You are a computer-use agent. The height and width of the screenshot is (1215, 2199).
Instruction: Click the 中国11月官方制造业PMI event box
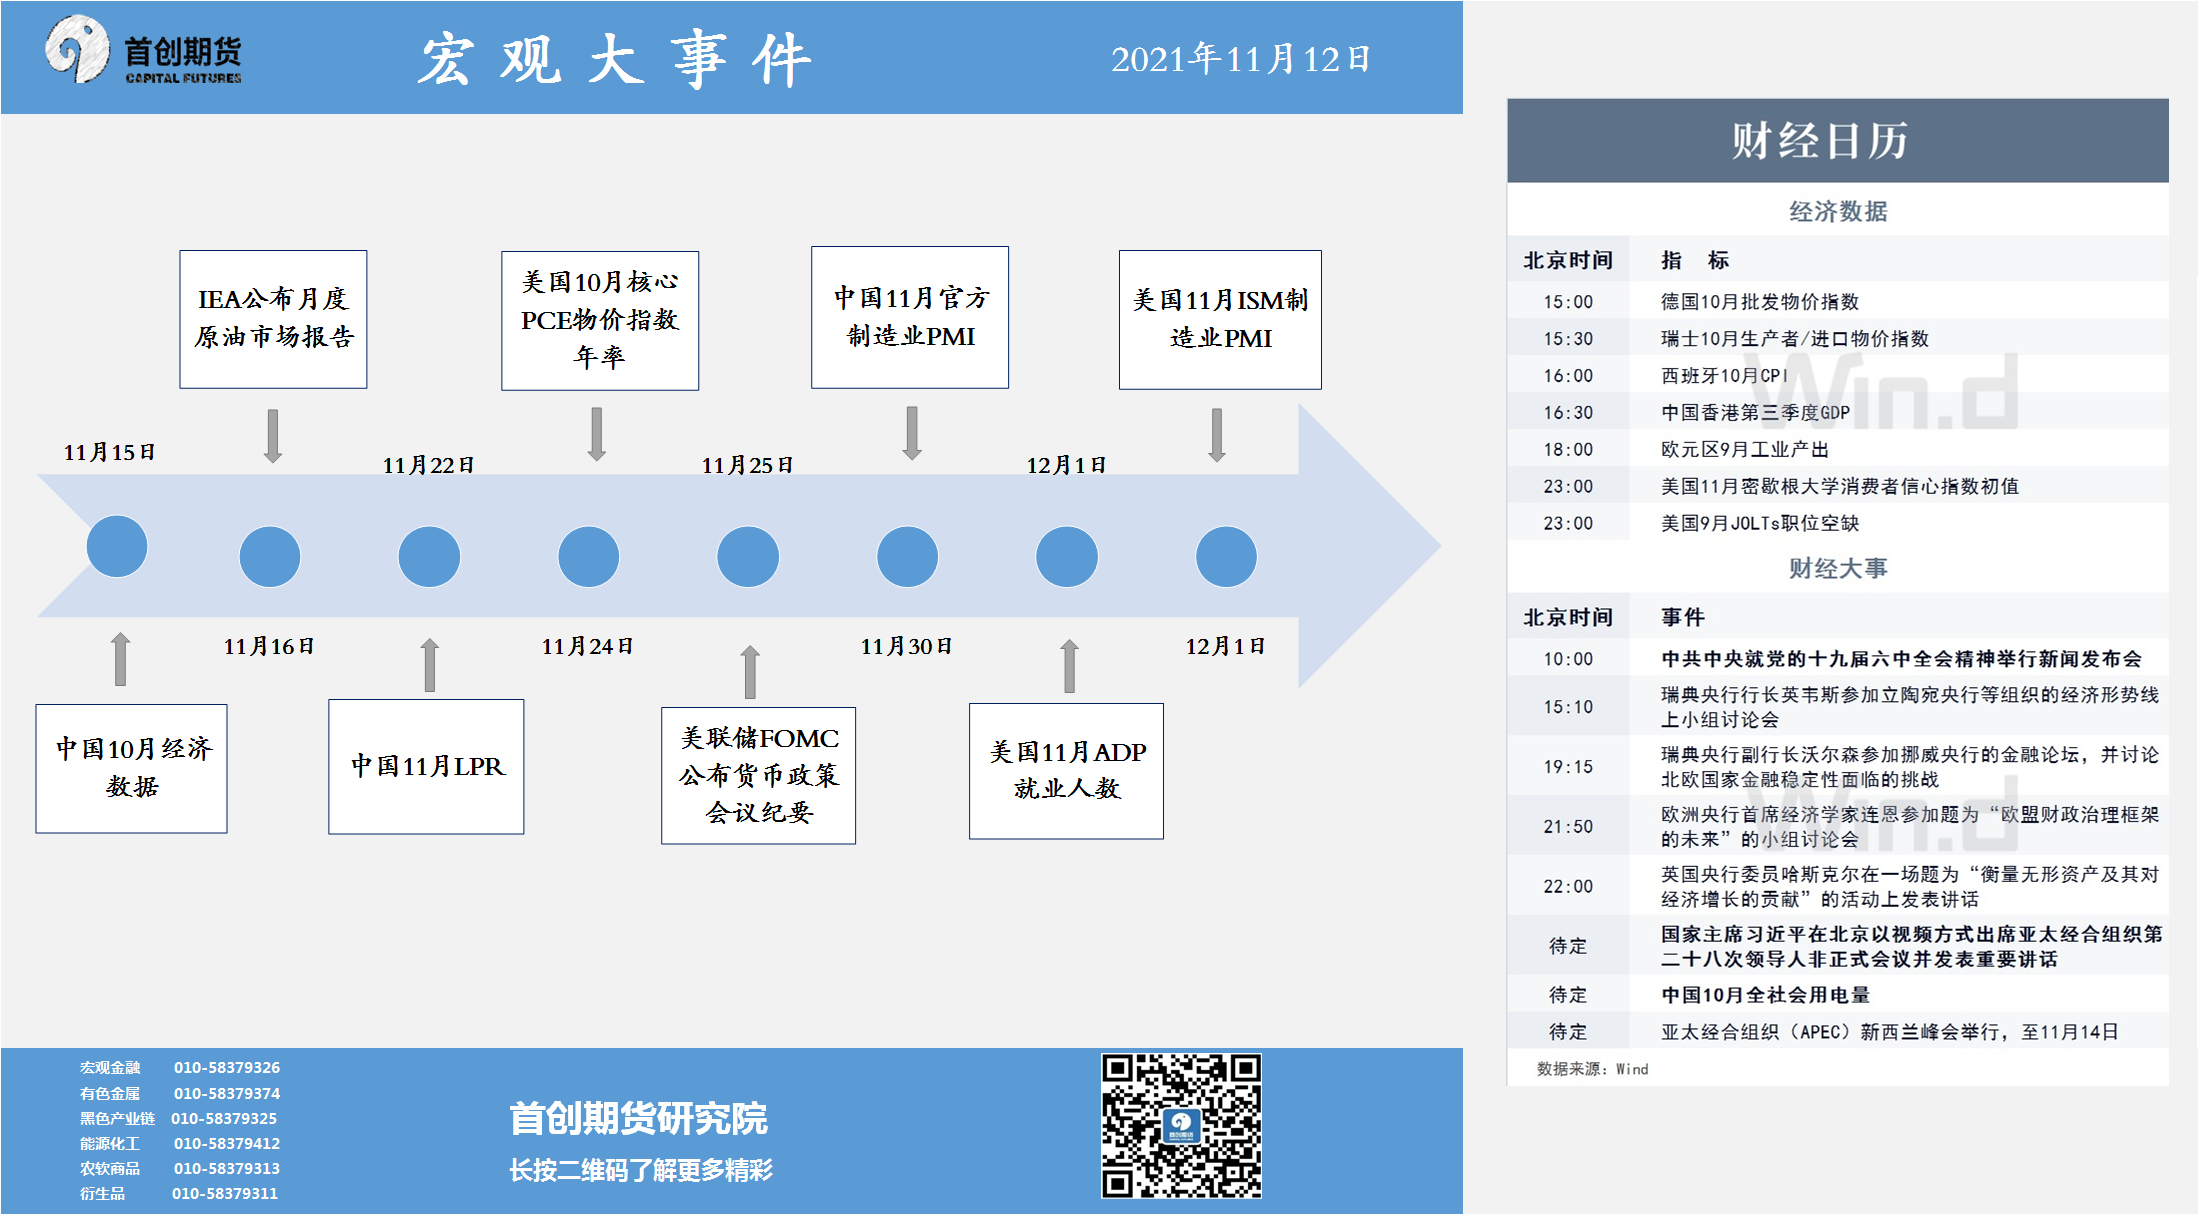click(910, 317)
